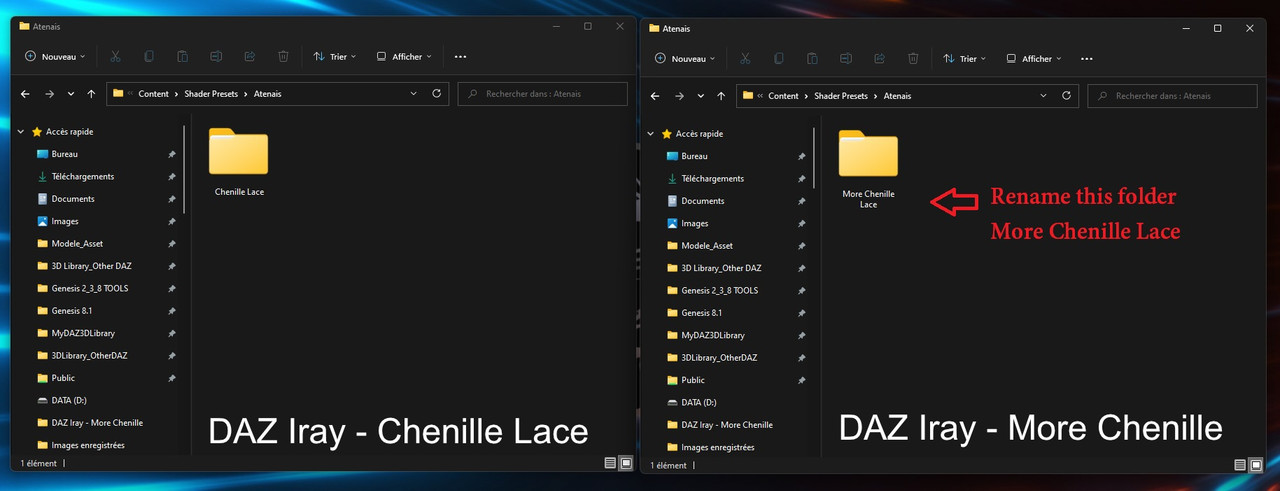Click Content breadcrumb in right window
Viewport: 1280px width, 491px height.
[x=783, y=96]
